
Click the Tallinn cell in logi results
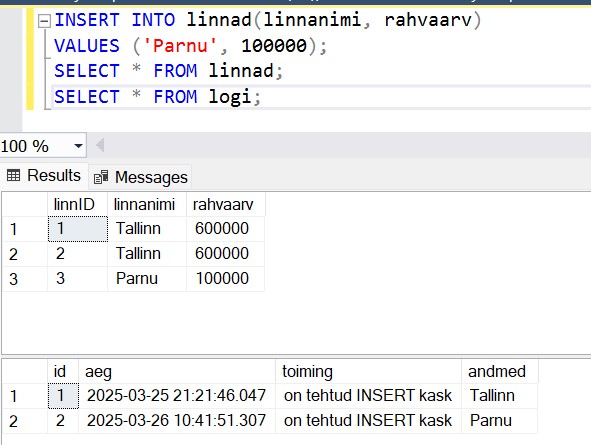(x=500, y=396)
